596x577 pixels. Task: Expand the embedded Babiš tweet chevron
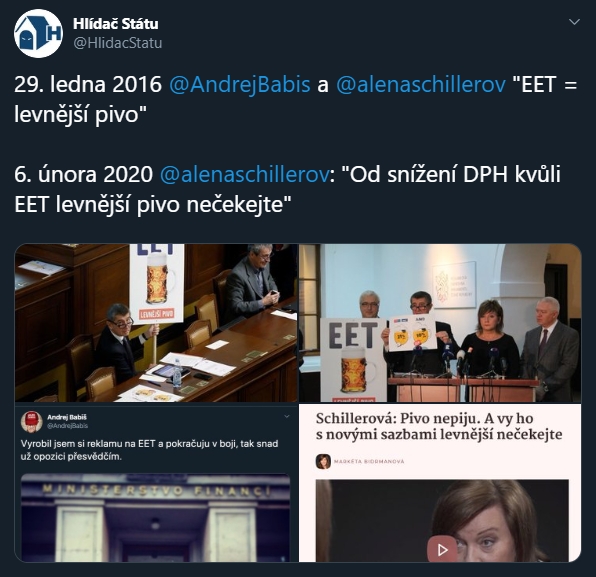pos(287,417)
